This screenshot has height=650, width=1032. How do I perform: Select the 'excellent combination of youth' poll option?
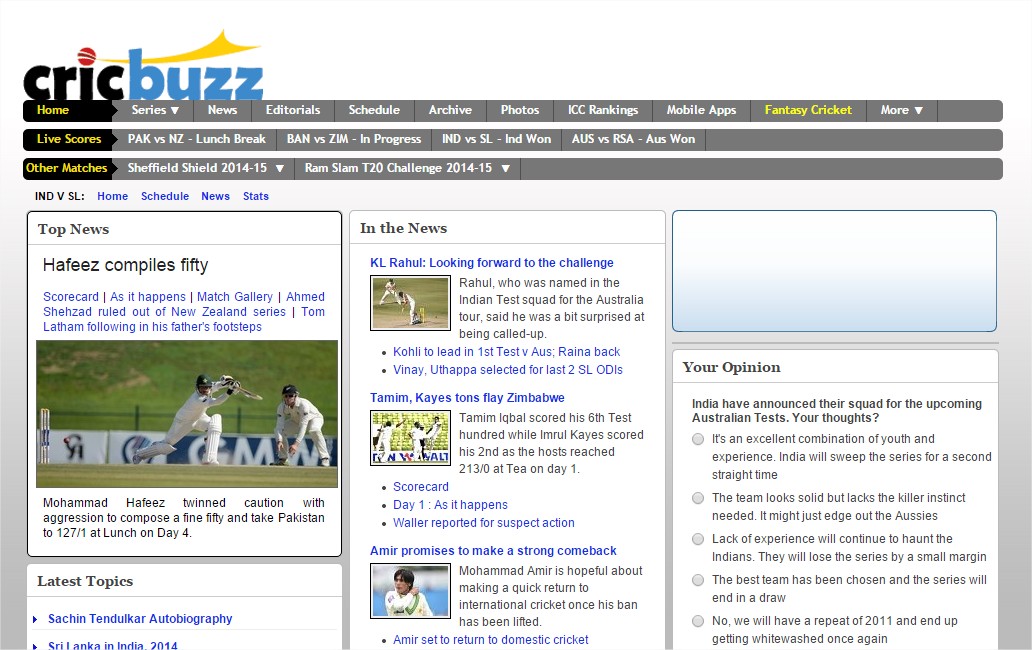(x=698, y=439)
